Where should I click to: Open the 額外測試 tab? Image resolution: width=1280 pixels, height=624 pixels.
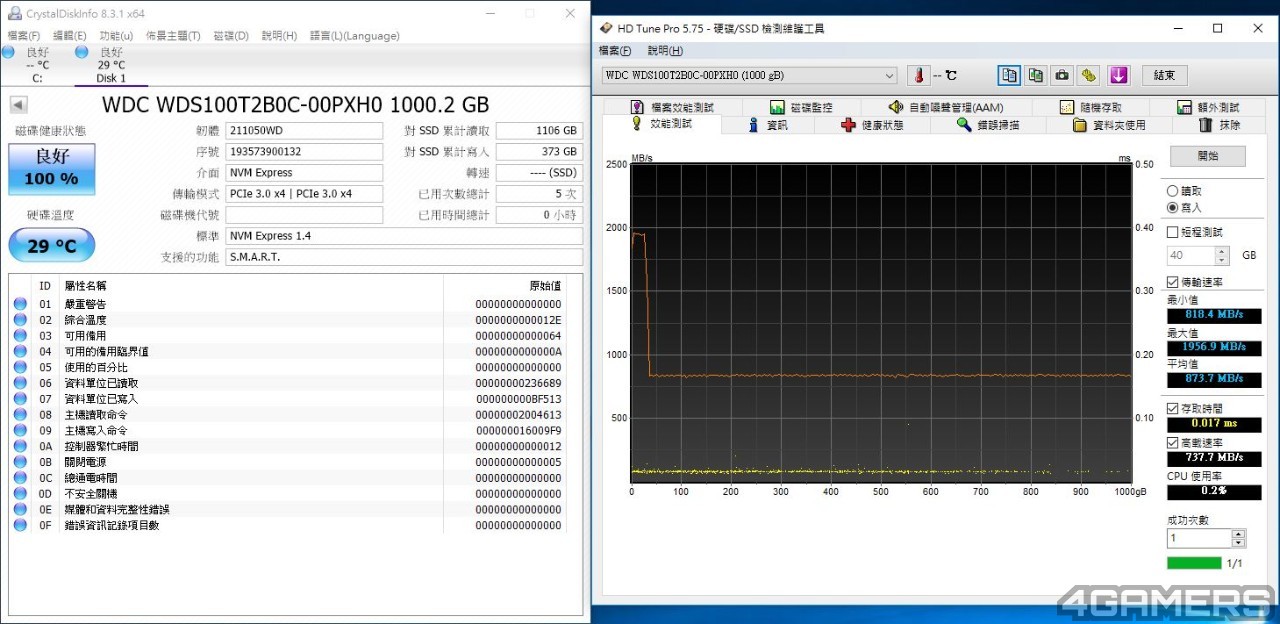(x=1207, y=107)
